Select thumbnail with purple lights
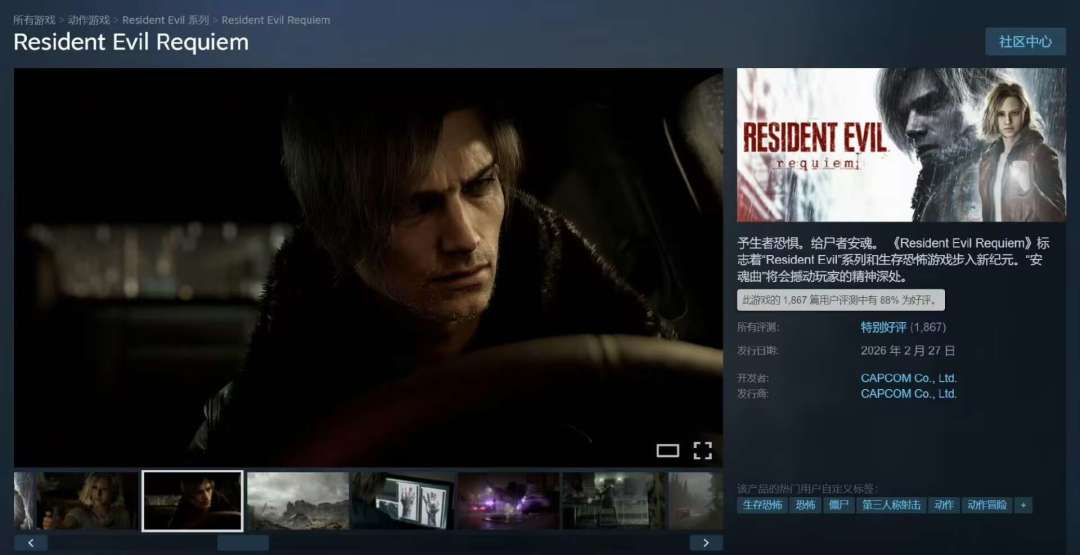Screen dimensions: 1080x555 click(508, 501)
